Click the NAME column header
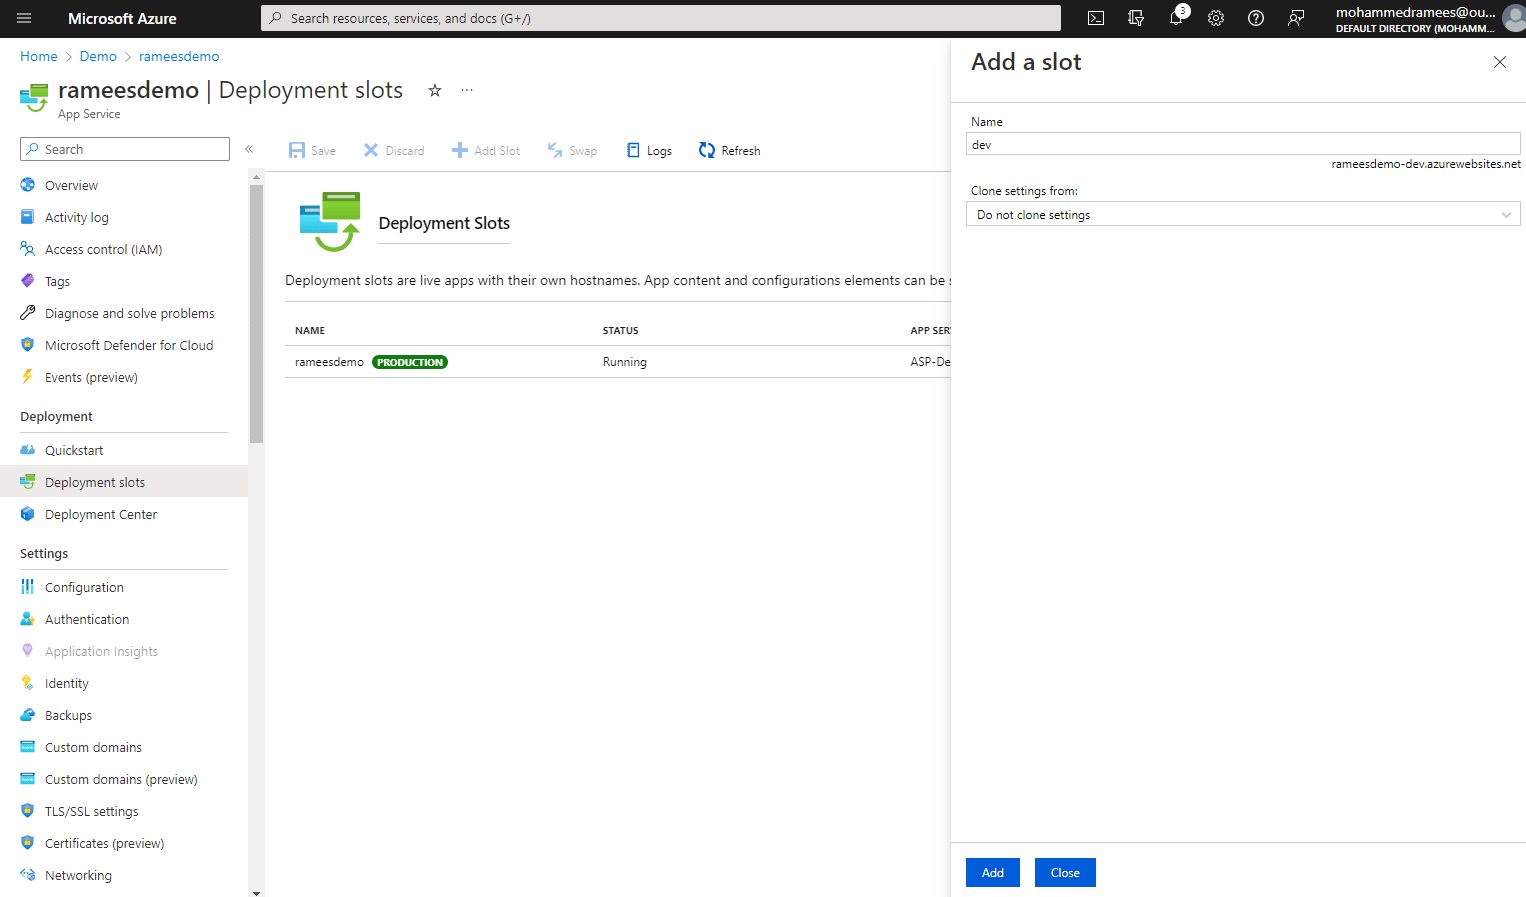Viewport: 1526px width, 897px height. pyautogui.click(x=310, y=330)
